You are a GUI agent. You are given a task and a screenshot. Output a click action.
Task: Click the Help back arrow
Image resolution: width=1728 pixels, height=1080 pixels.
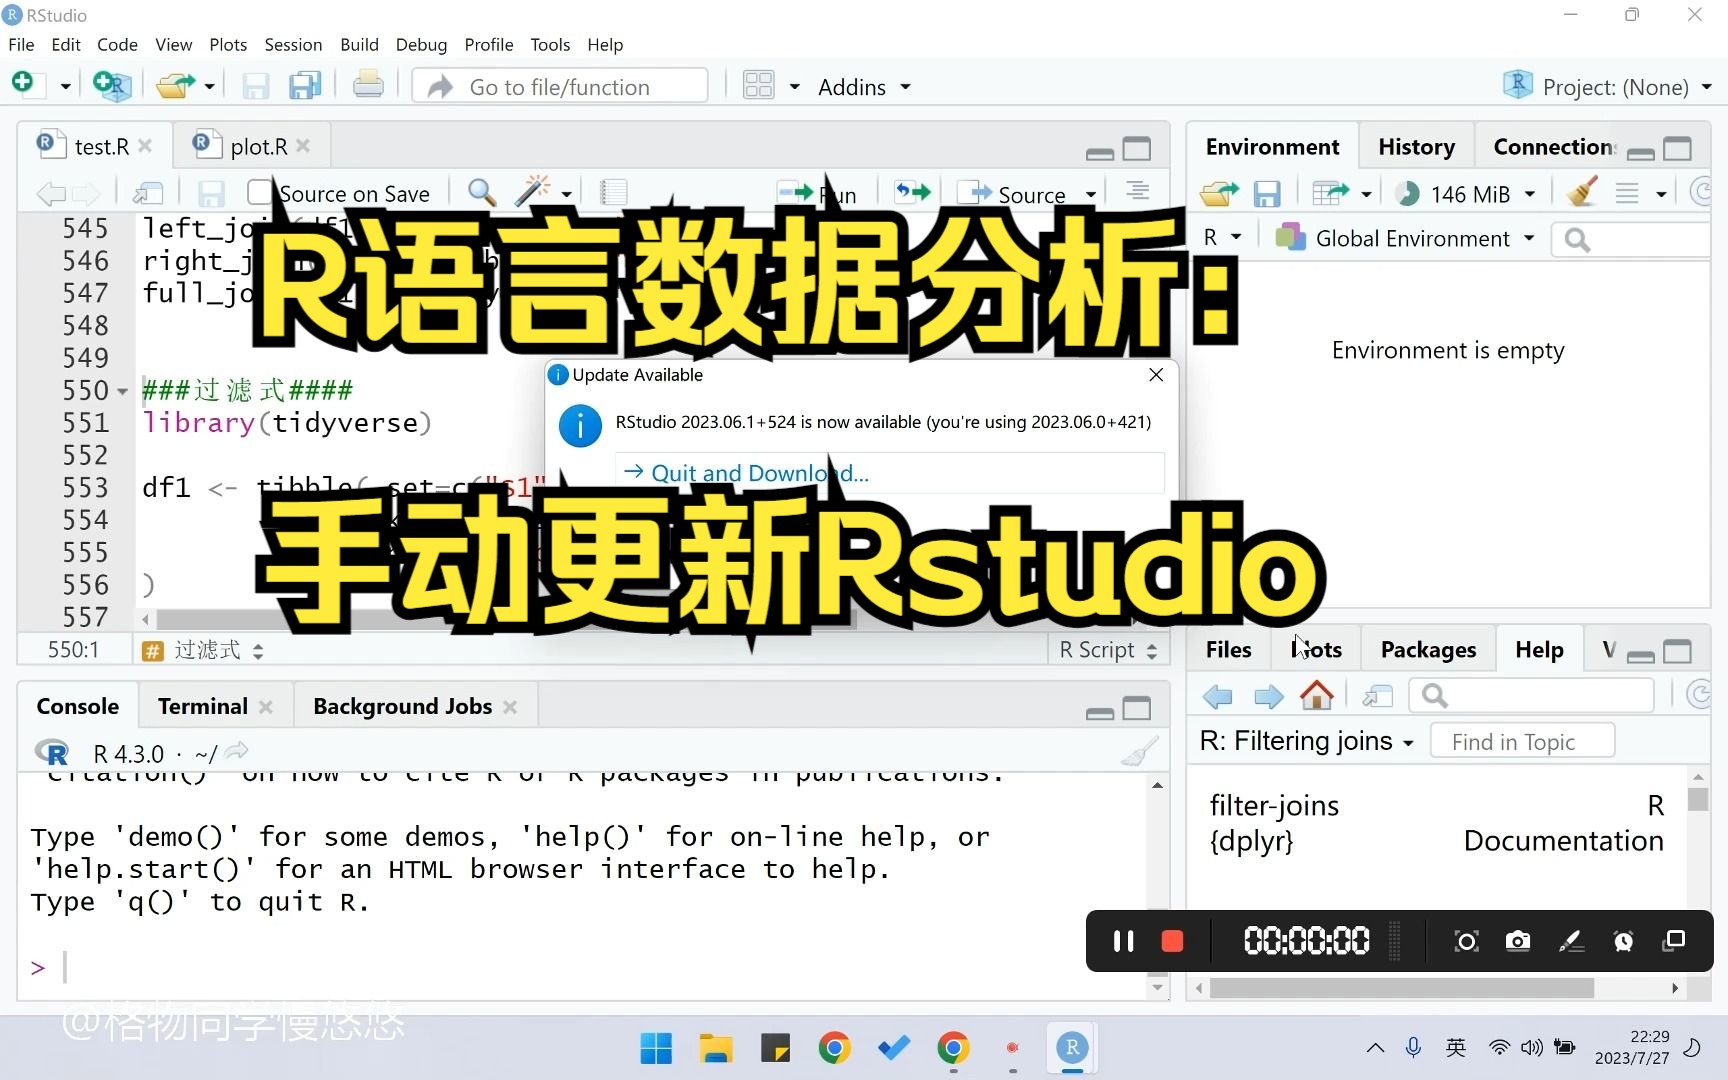point(1218,696)
